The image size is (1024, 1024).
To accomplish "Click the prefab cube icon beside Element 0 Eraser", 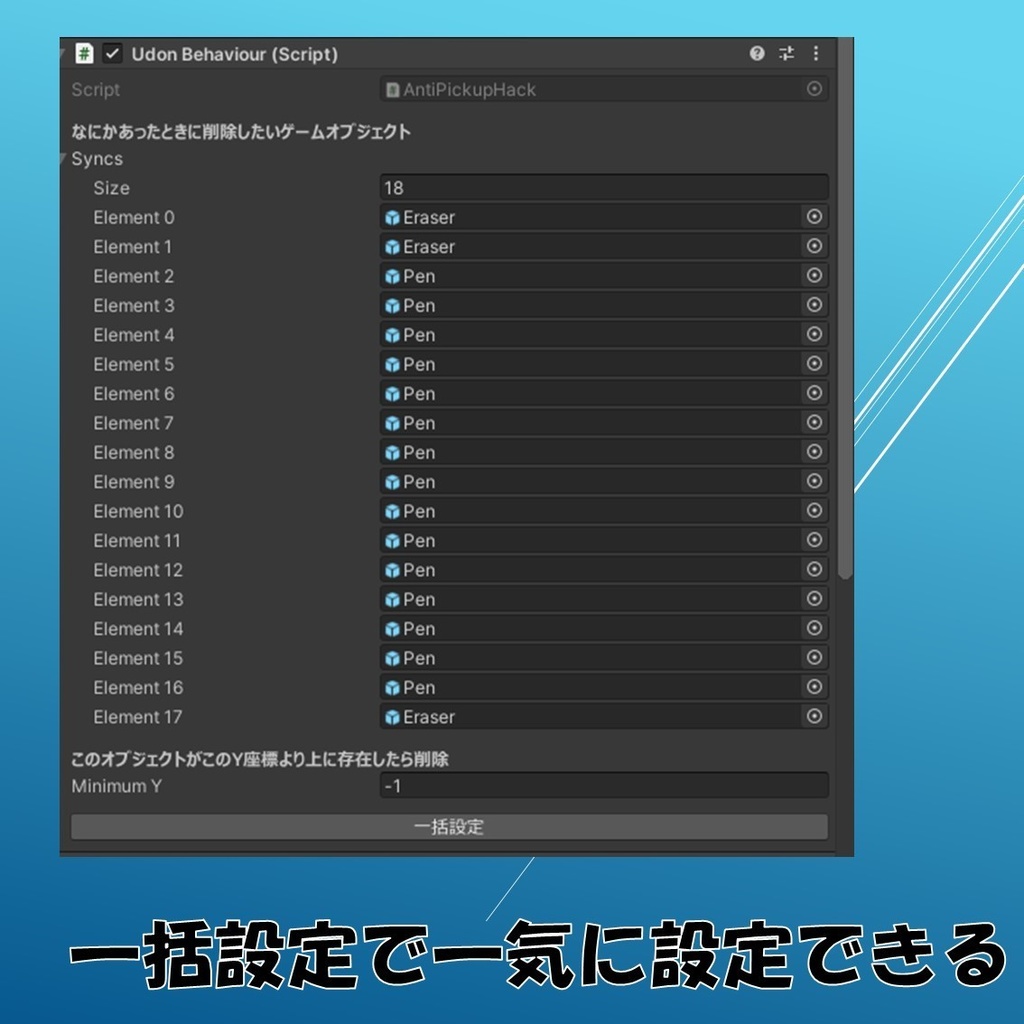I will 394,217.
